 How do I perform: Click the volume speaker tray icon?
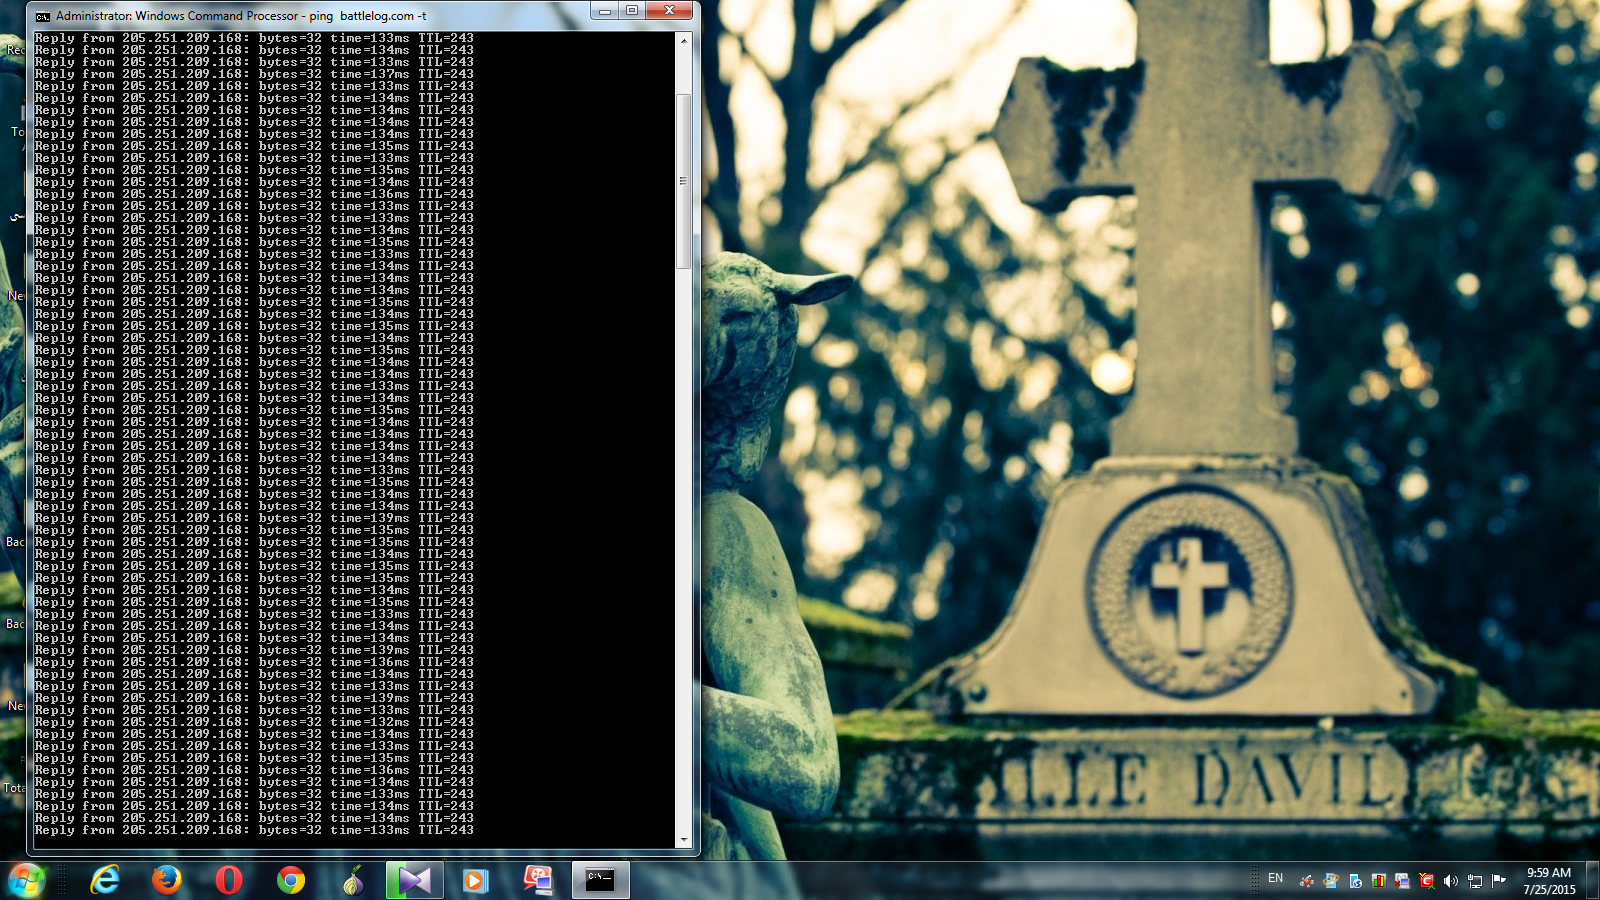tap(1450, 881)
